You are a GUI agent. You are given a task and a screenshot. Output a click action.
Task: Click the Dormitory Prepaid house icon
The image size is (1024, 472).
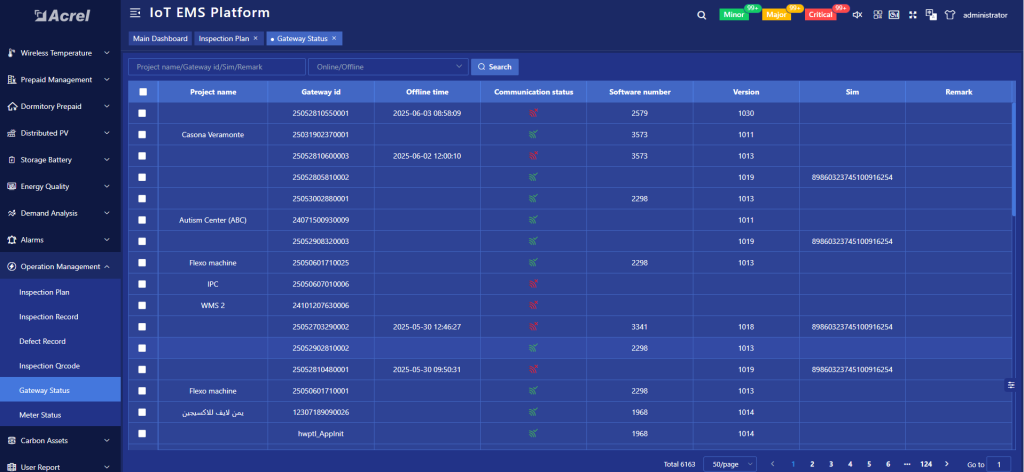coord(11,106)
